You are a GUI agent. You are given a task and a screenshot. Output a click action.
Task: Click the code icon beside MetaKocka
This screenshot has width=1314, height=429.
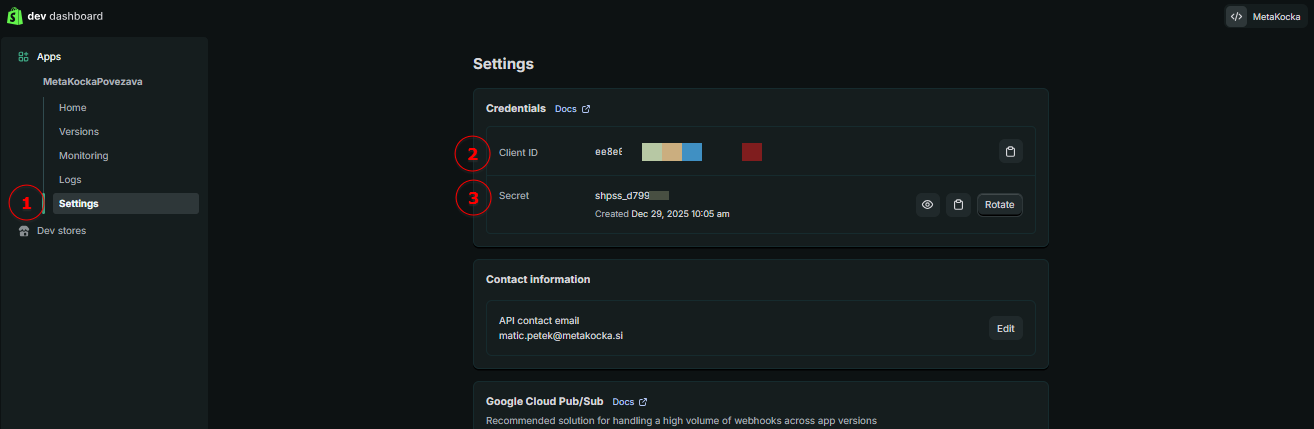coord(1237,16)
